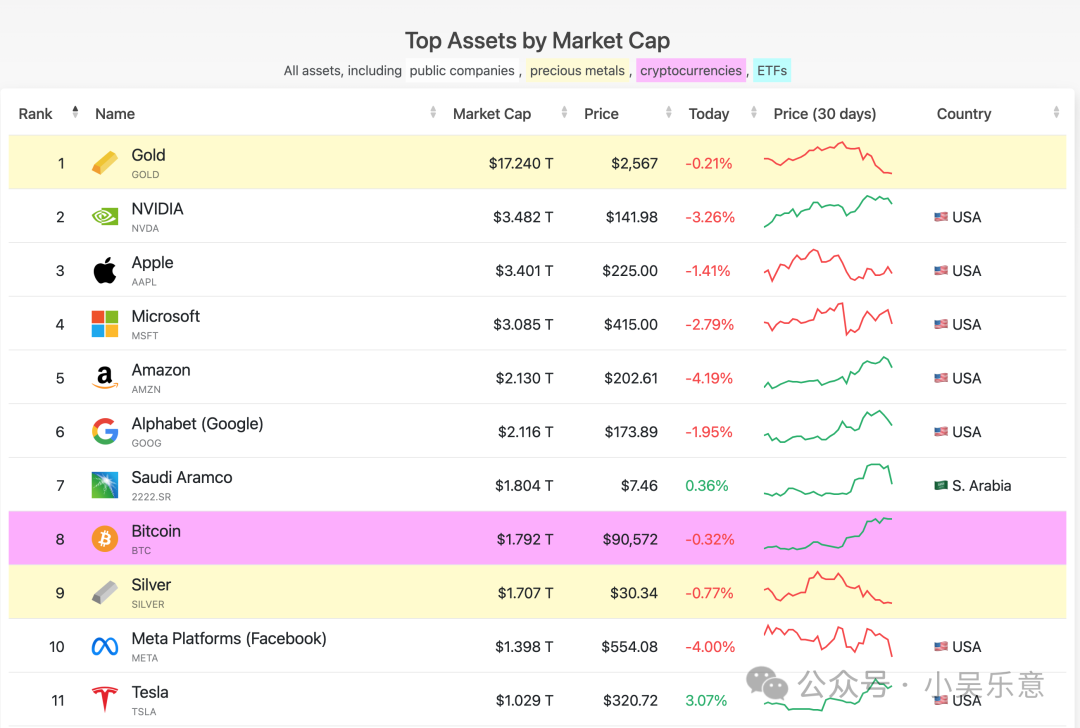The image size is (1080, 728).
Task: View Apple 30-day price chart
Action: click(828, 265)
